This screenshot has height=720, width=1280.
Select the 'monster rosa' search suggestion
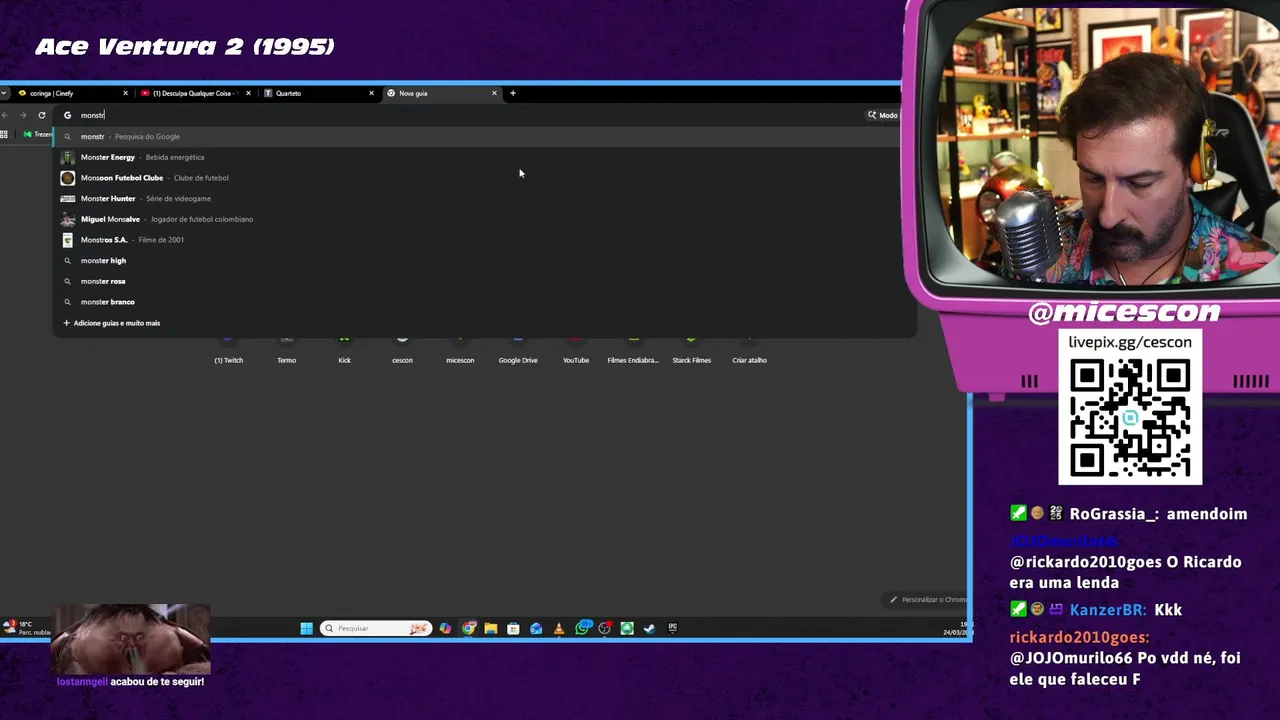pos(484,281)
